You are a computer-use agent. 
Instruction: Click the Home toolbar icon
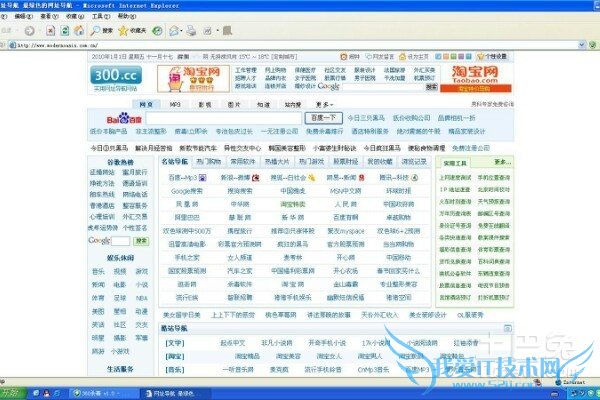click(79, 31)
